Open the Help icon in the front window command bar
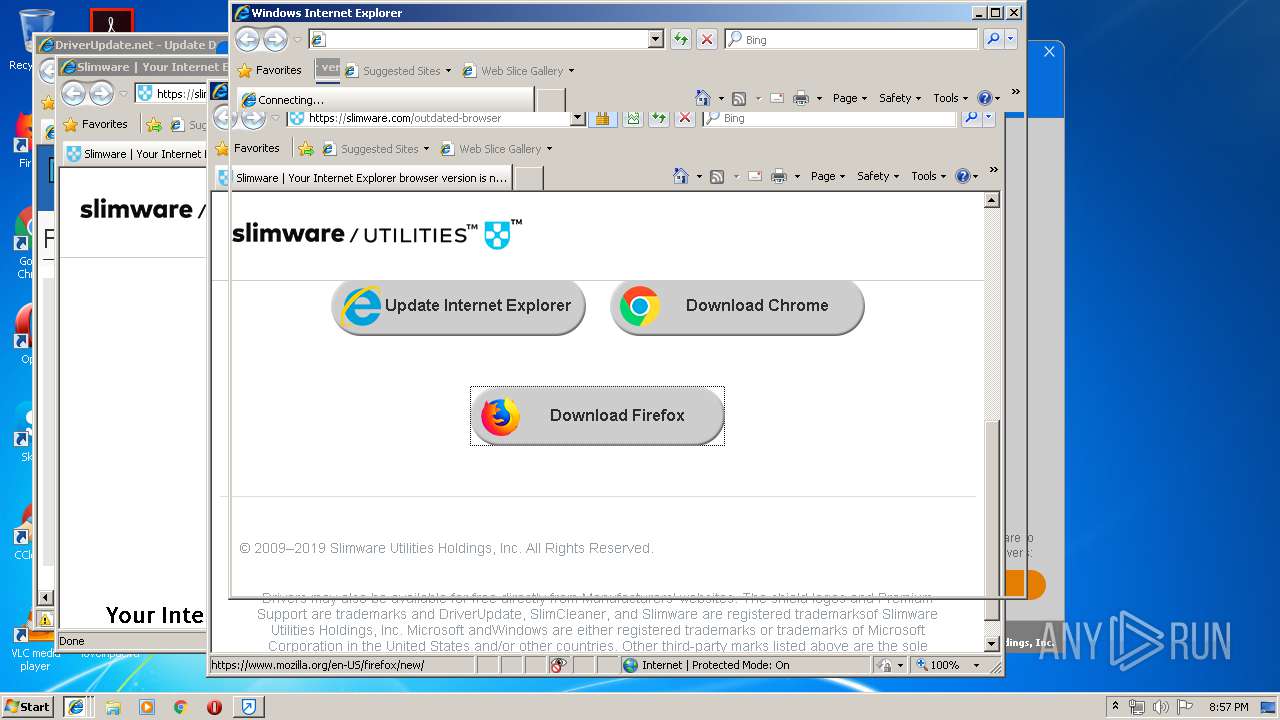This screenshot has width=1280, height=720. click(984, 98)
